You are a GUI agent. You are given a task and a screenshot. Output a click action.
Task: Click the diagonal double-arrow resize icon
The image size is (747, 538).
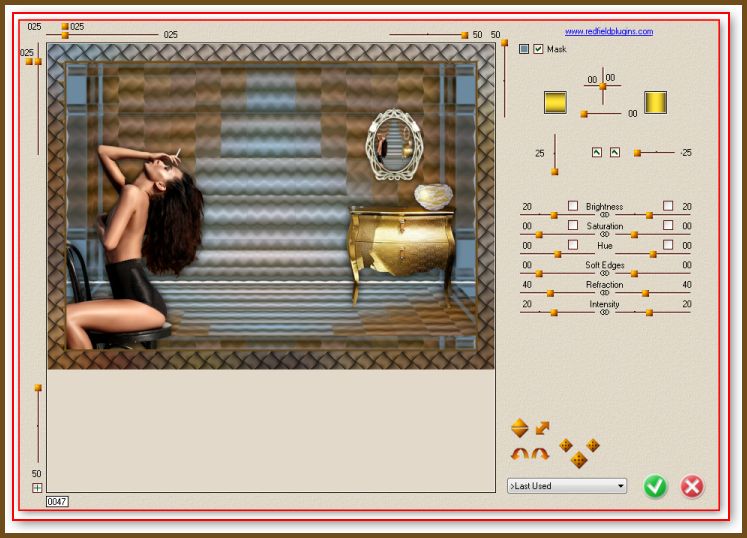(542, 427)
